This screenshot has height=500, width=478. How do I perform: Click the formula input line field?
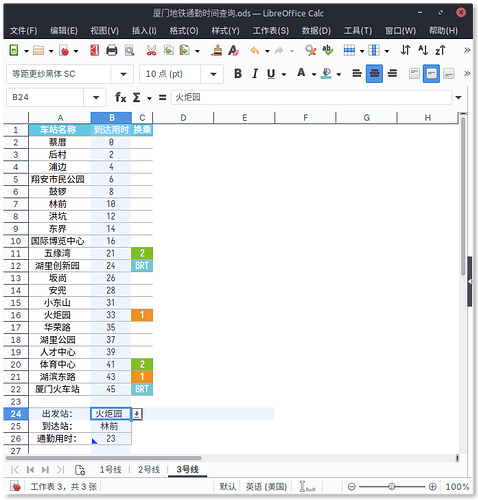point(311,97)
